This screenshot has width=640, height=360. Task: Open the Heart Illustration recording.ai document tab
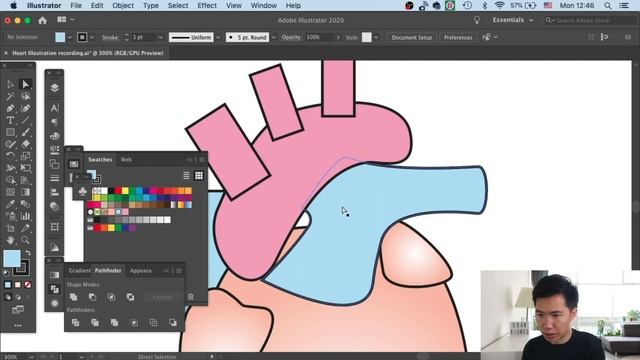pos(87,53)
